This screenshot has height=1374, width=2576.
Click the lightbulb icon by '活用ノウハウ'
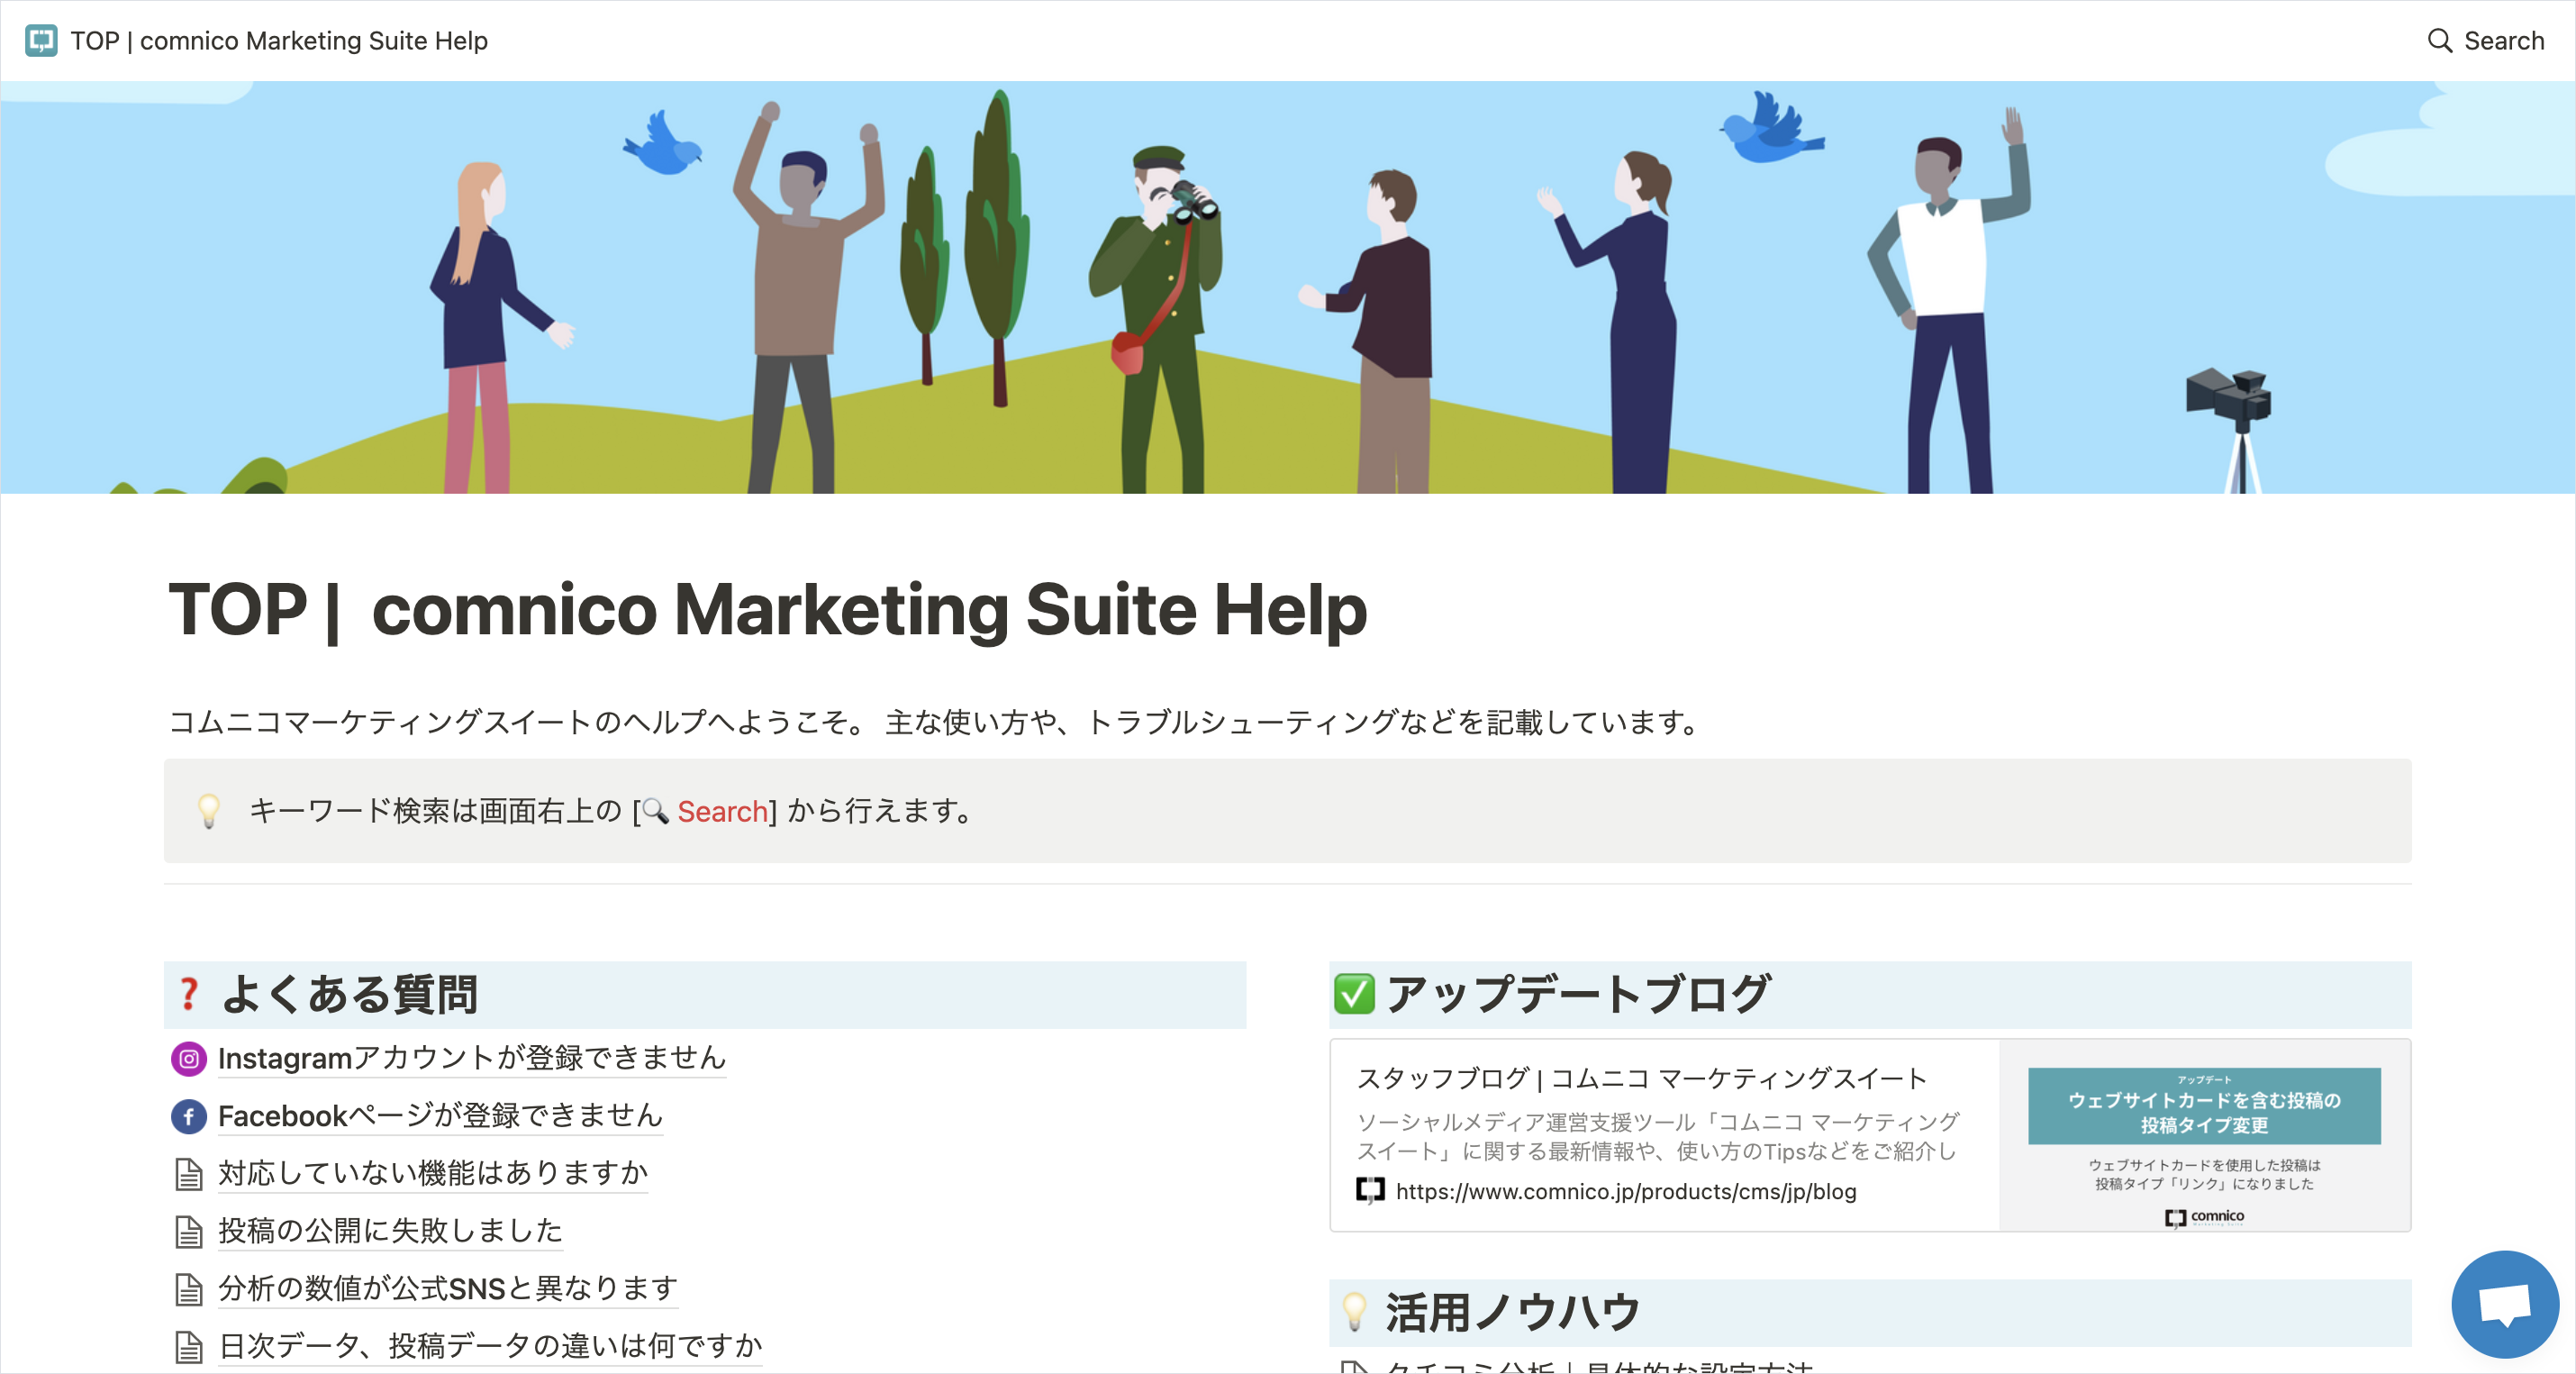point(1354,1312)
